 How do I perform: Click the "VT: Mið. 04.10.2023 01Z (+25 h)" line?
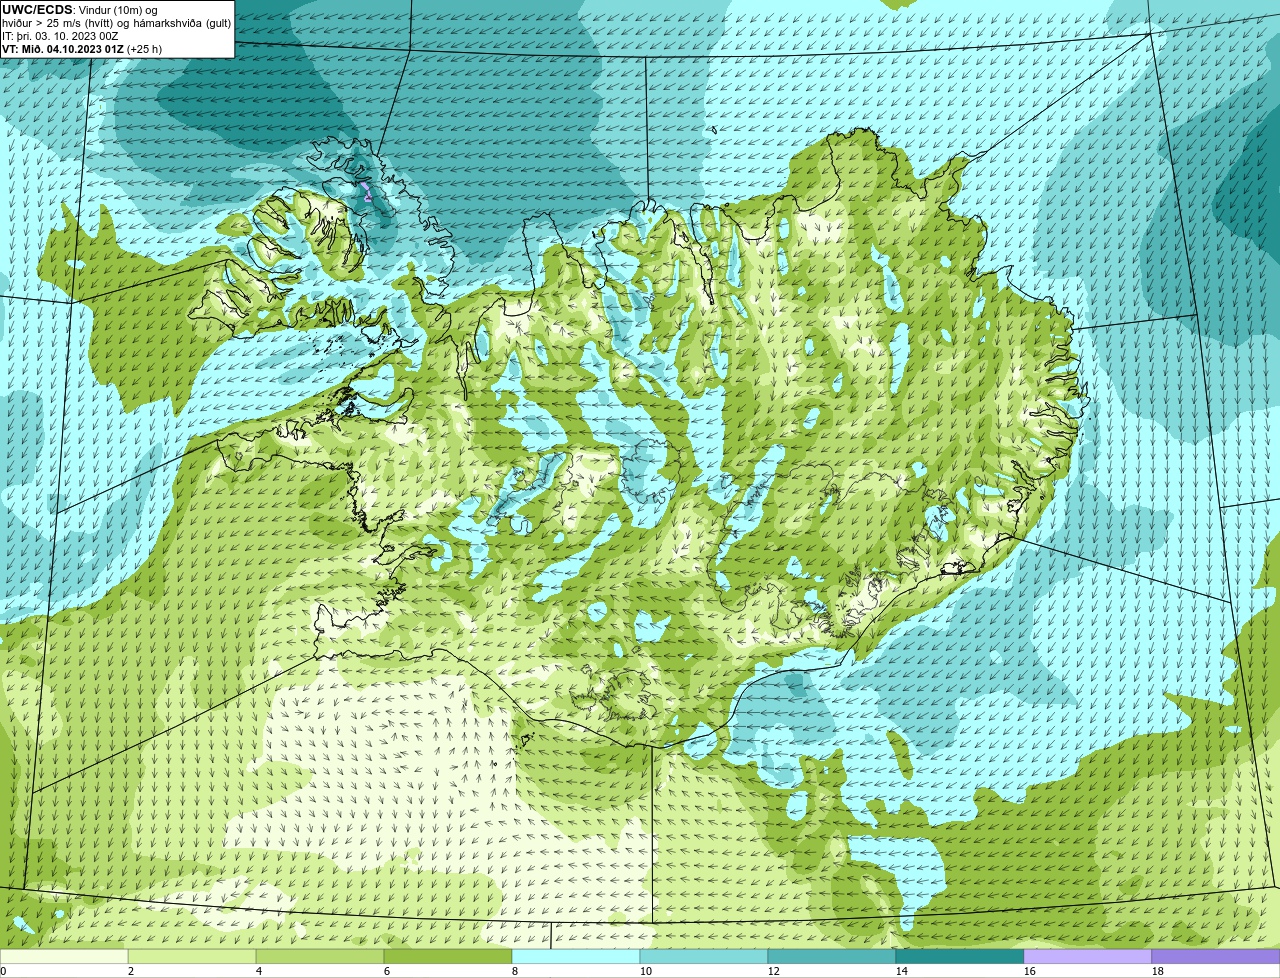pyautogui.click(x=82, y=48)
